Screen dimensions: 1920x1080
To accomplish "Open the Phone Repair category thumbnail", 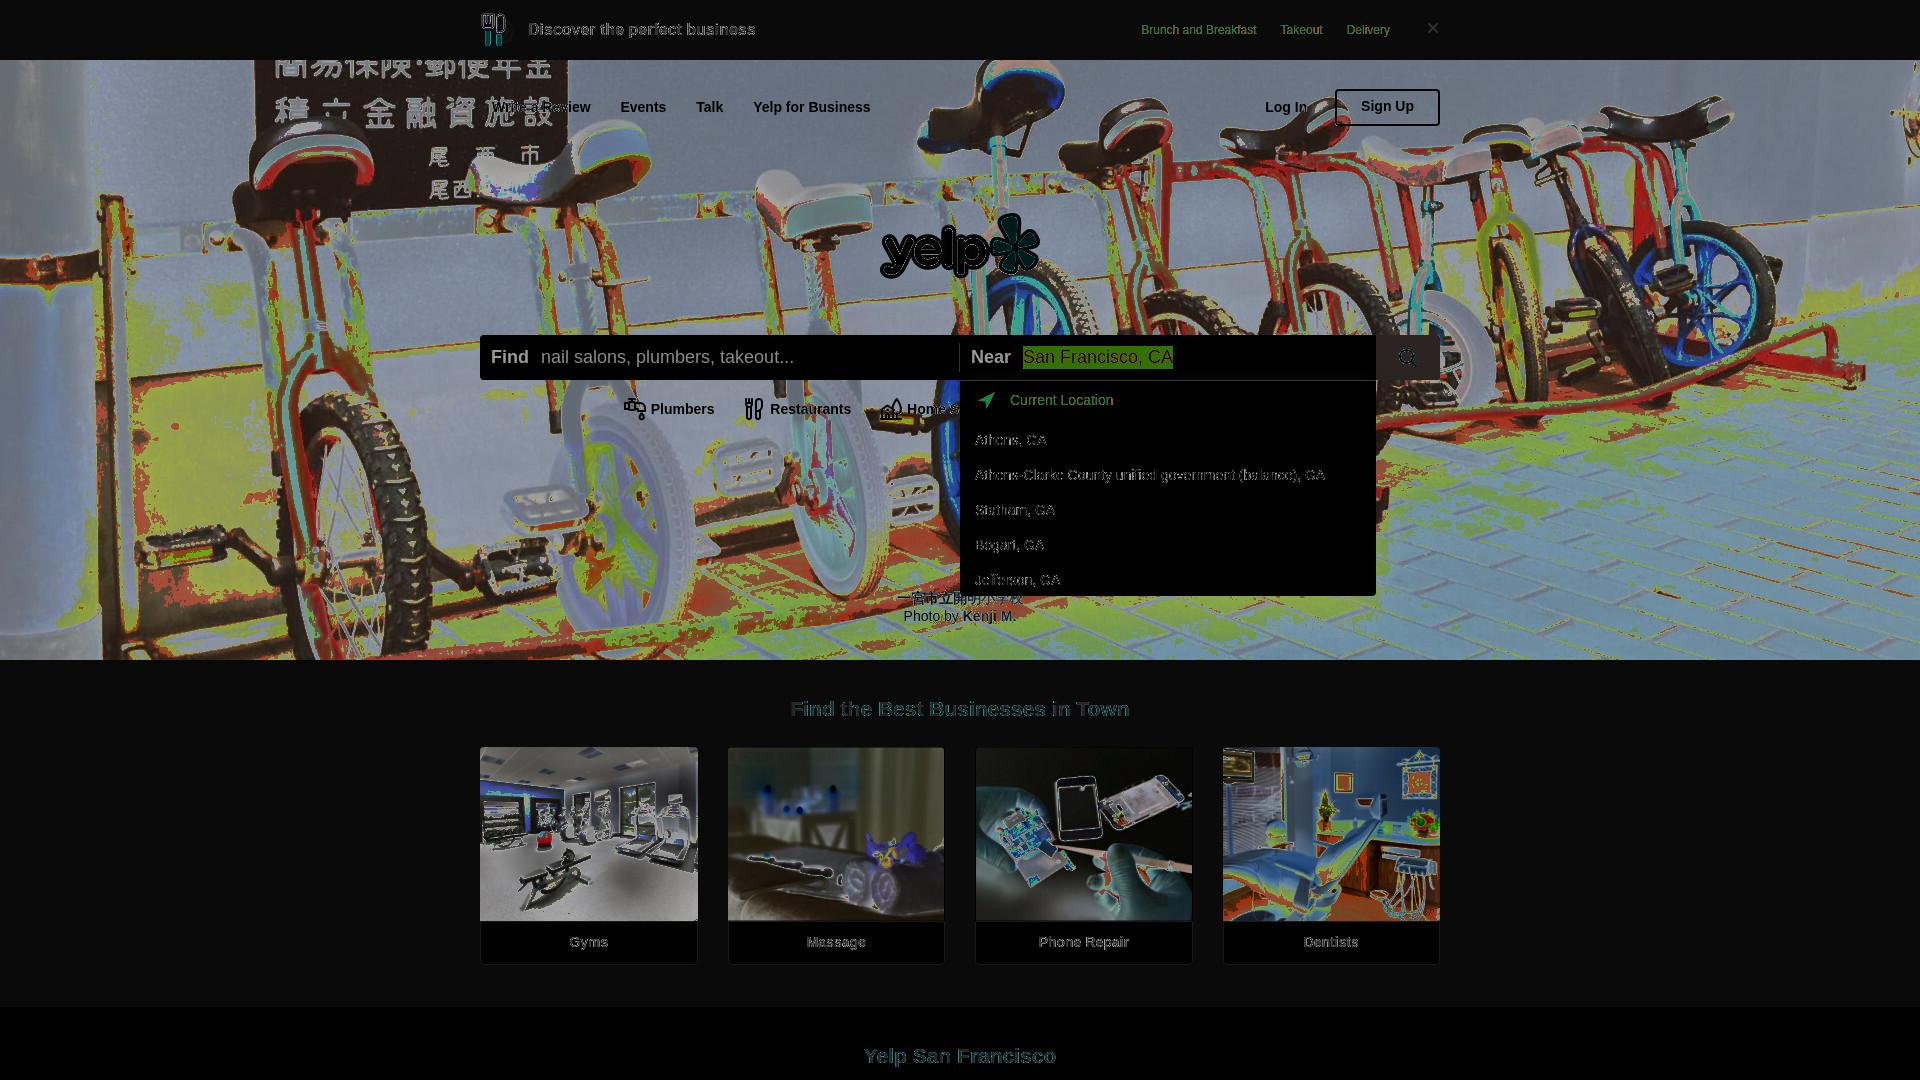I will click(x=1084, y=834).
